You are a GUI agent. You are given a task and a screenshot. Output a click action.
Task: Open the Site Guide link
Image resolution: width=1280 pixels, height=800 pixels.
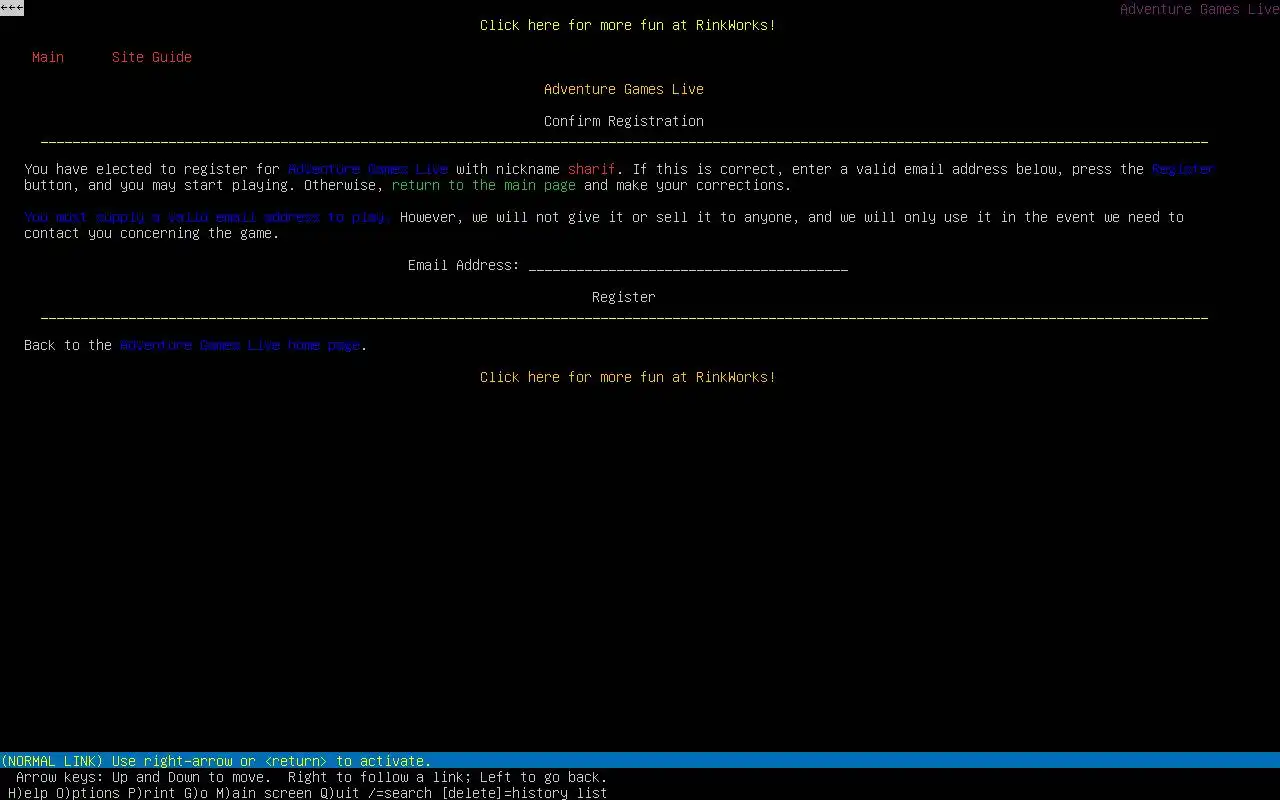[152, 57]
